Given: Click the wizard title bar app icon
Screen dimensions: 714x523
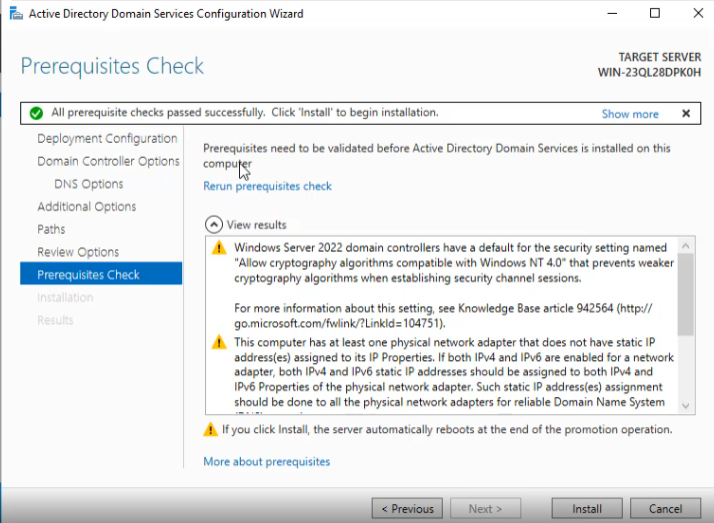Looking at the screenshot, I should click(x=16, y=14).
